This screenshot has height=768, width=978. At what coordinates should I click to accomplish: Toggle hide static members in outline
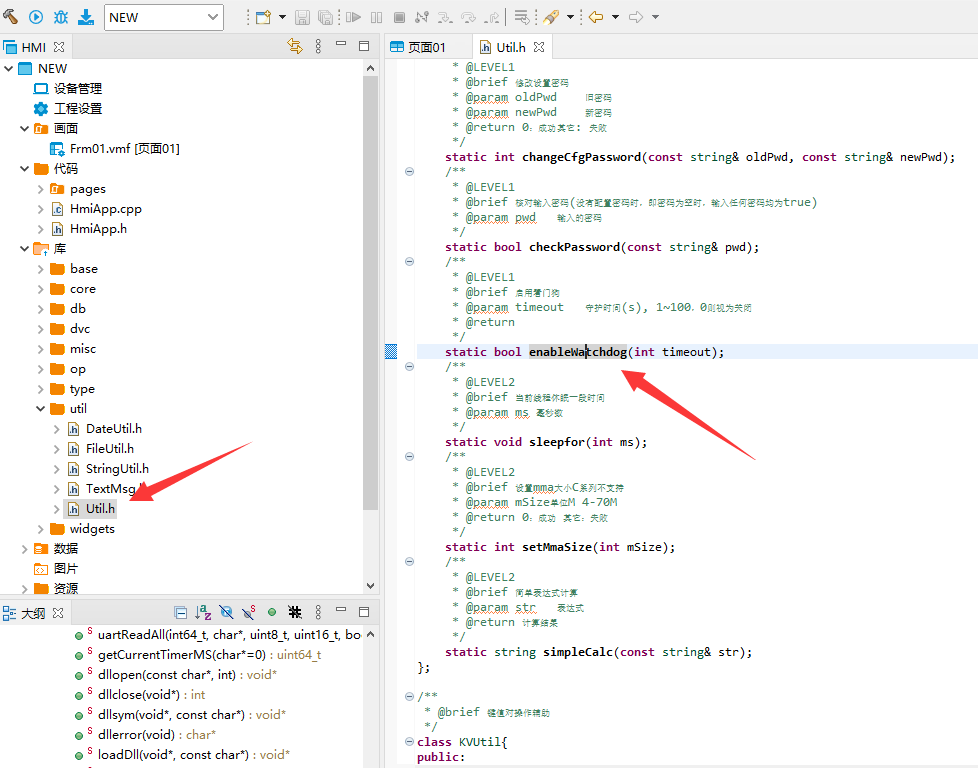[249, 613]
